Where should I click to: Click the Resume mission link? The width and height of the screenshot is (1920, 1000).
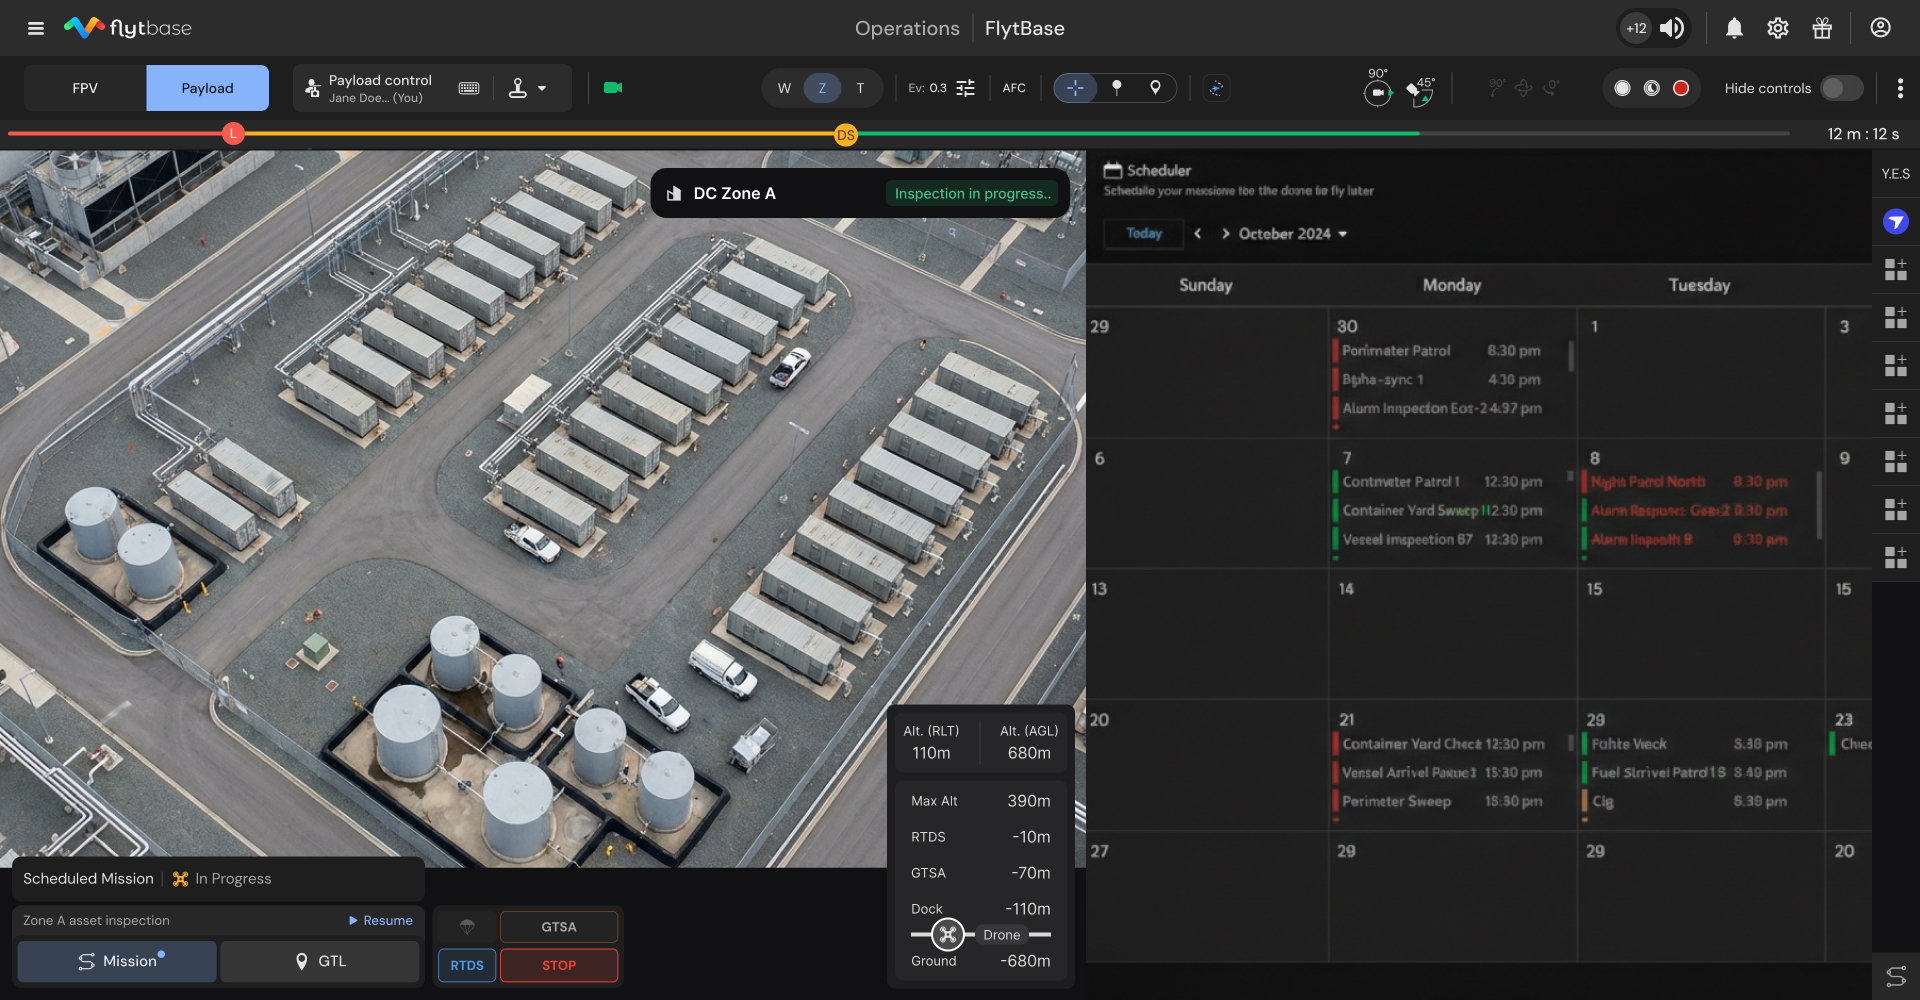click(x=381, y=920)
